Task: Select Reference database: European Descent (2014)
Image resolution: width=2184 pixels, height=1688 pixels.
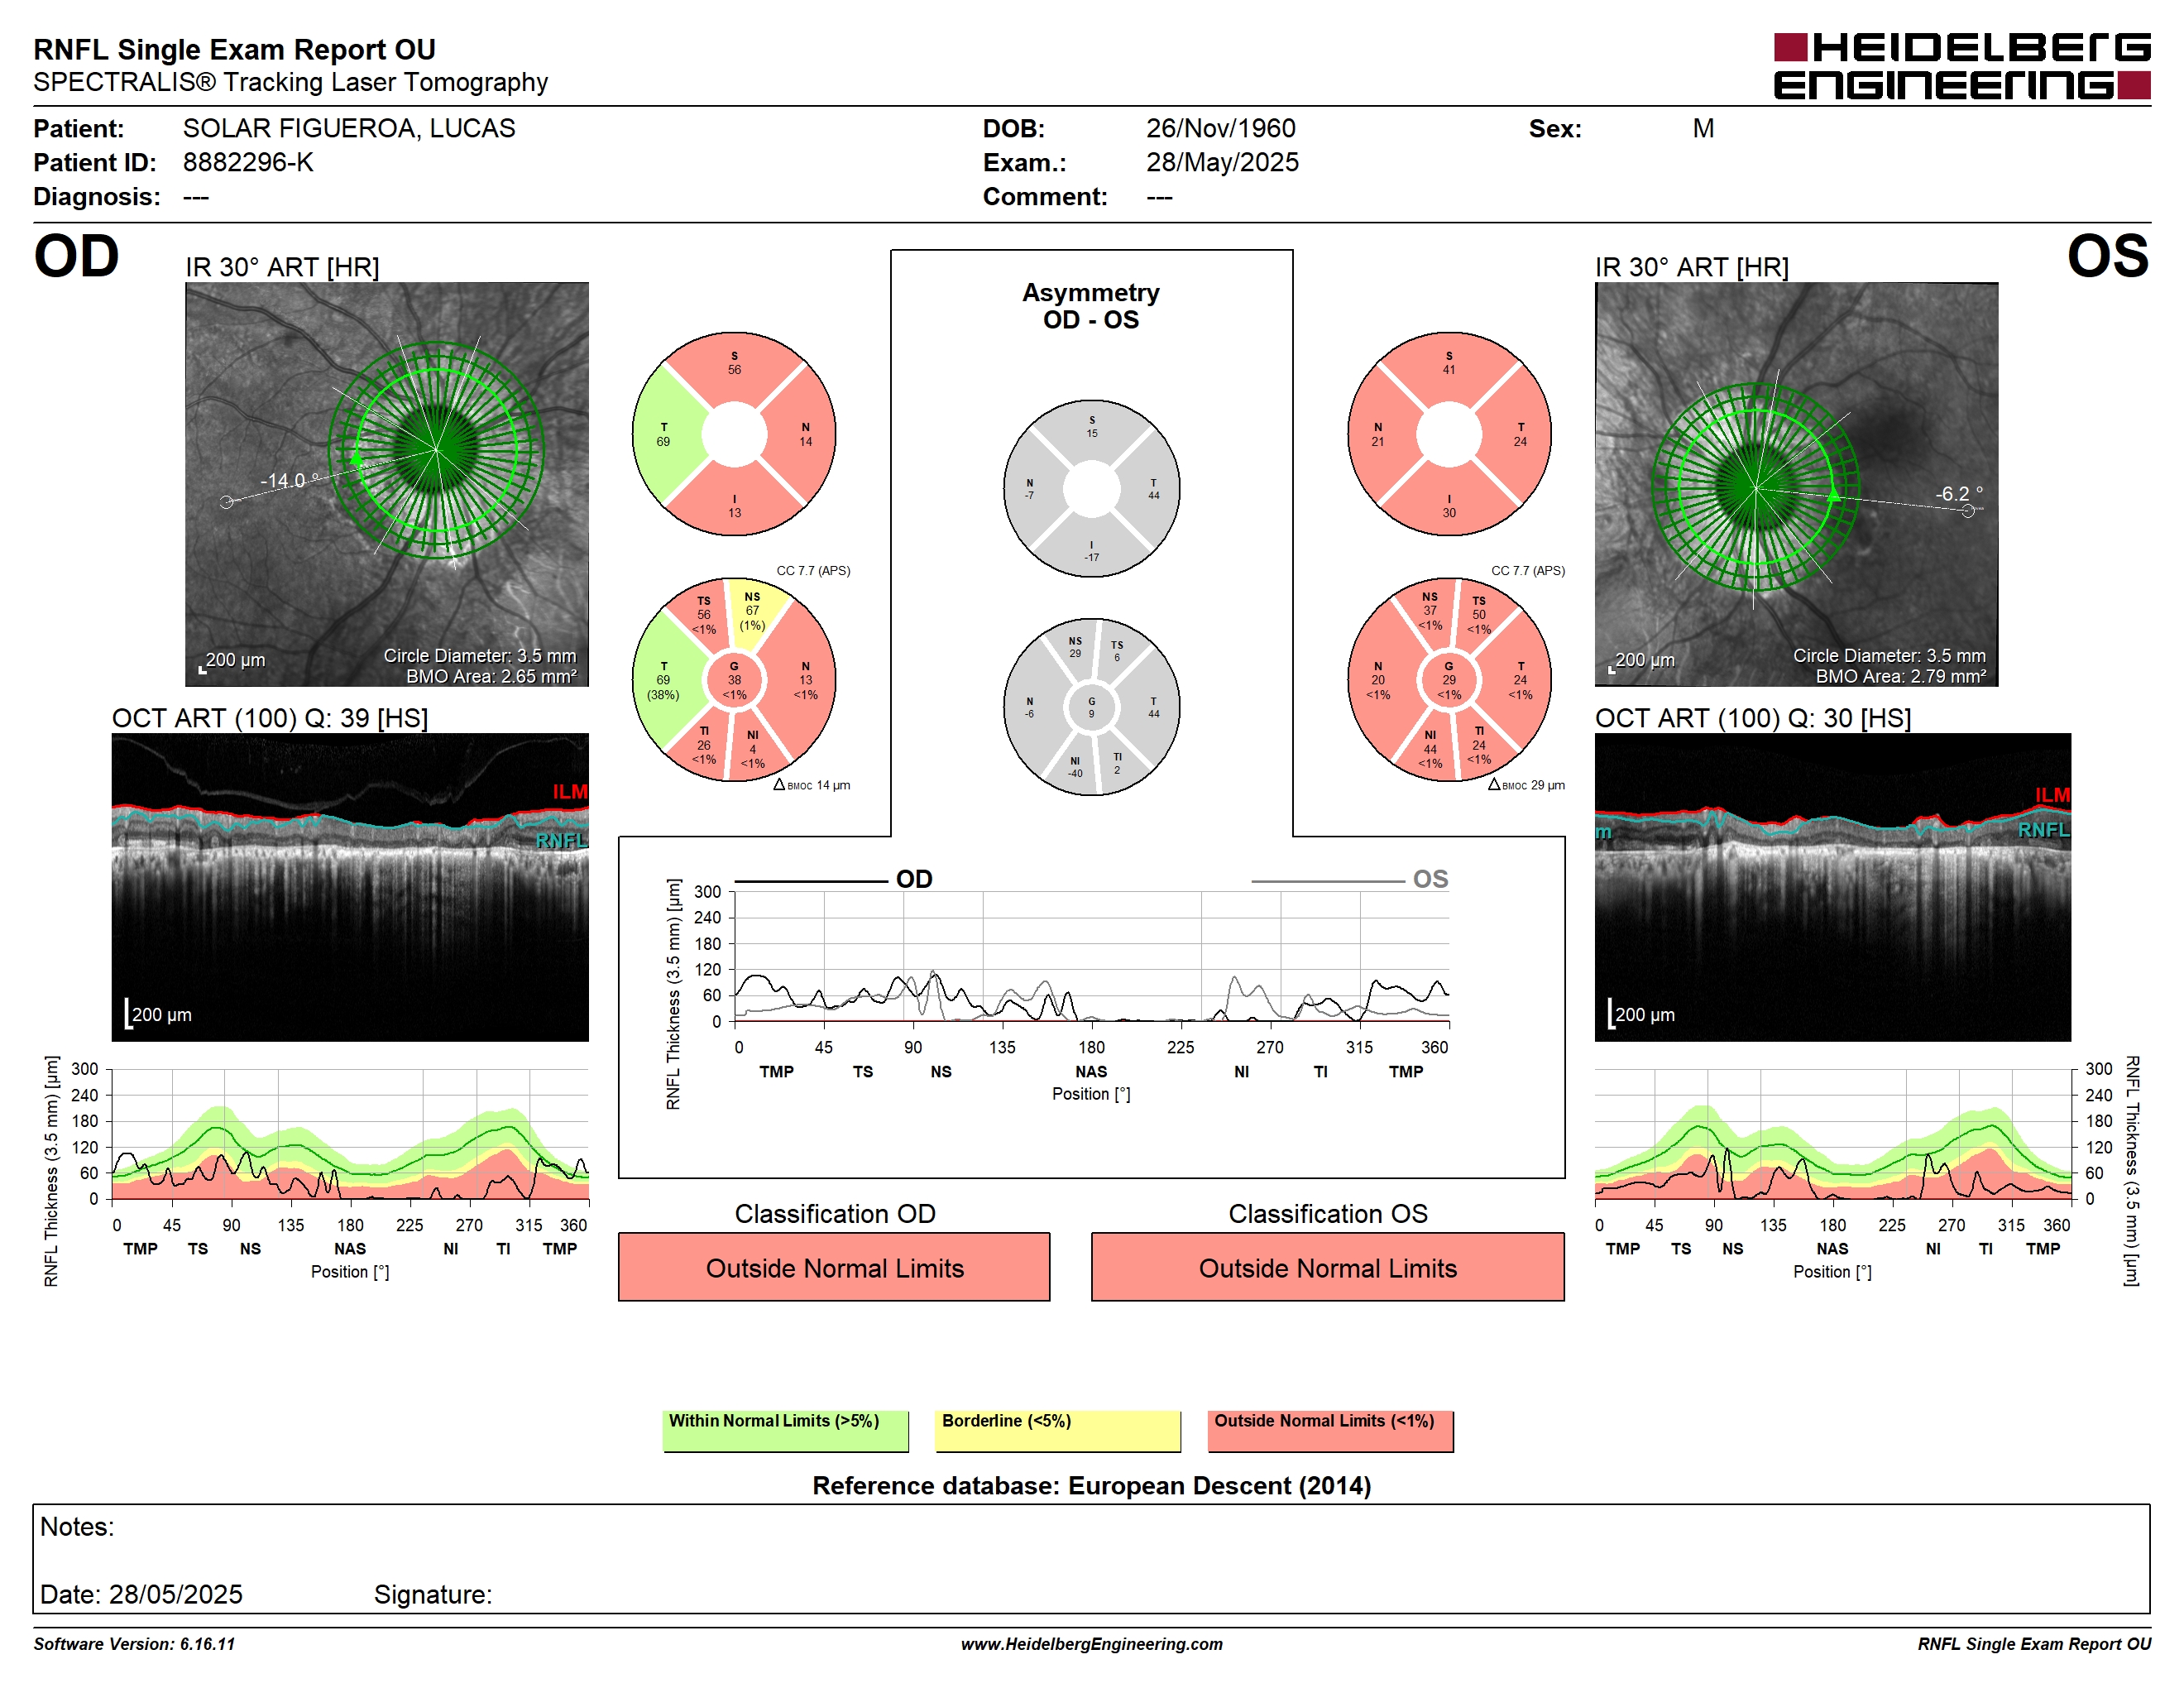Action: 1091,1486
